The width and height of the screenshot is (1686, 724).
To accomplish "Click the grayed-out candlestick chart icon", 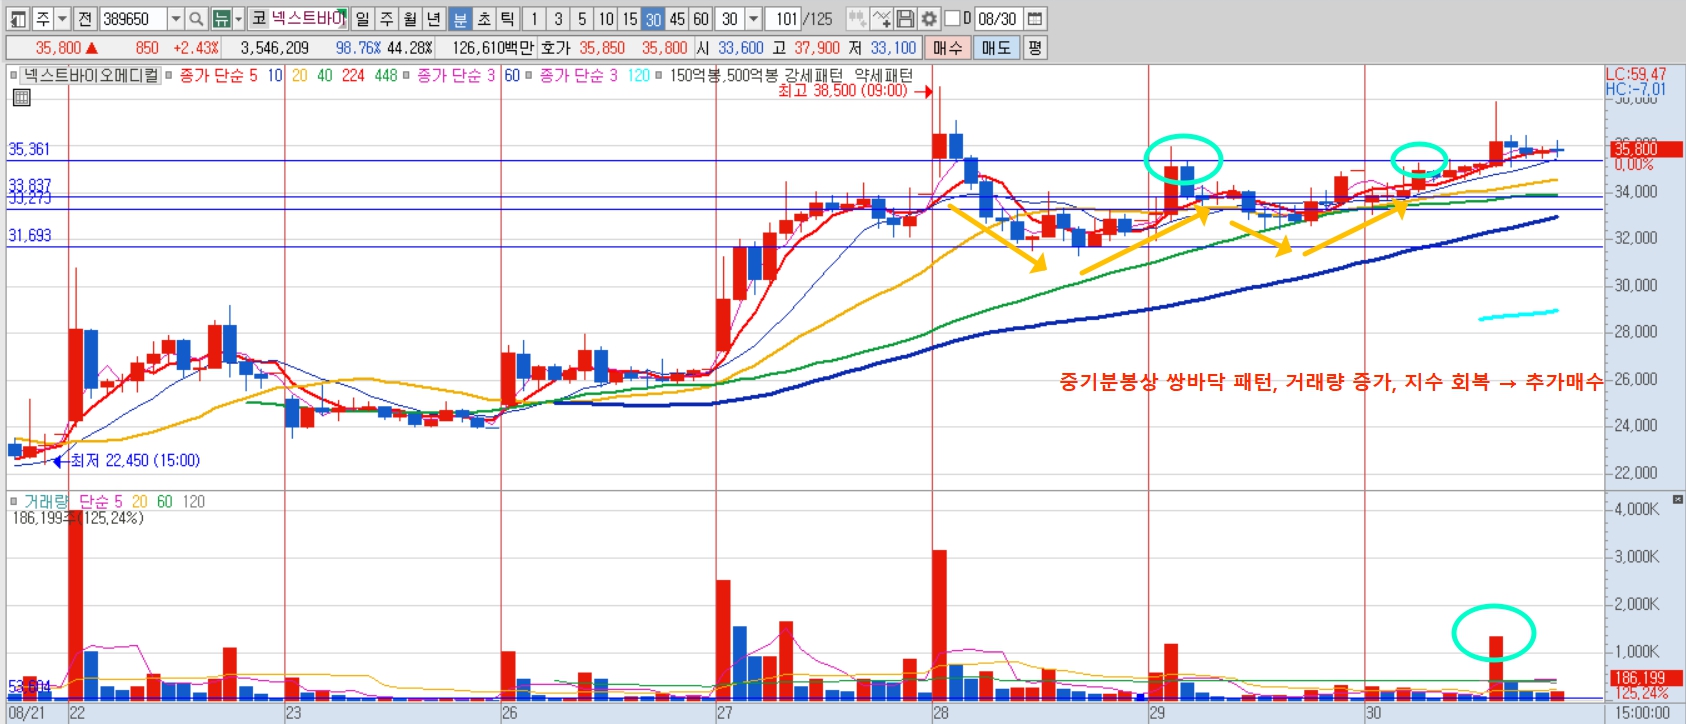I will coord(857,19).
